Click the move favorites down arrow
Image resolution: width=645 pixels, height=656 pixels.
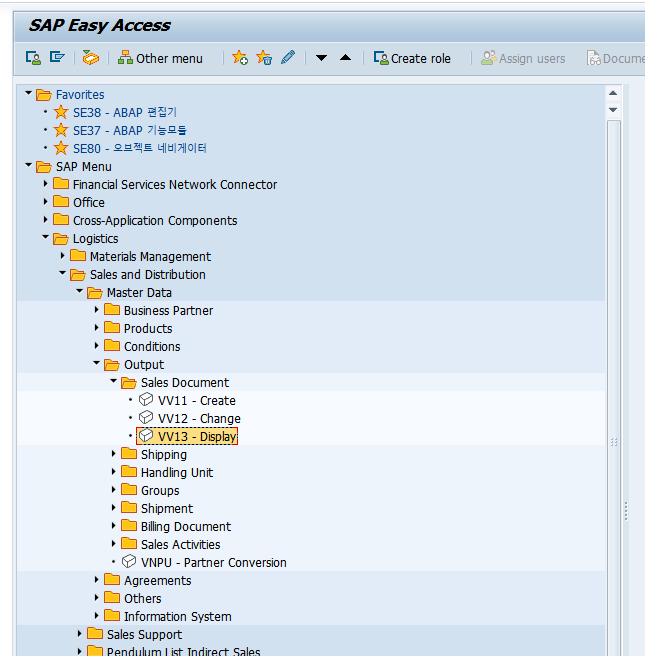tap(321, 58)
